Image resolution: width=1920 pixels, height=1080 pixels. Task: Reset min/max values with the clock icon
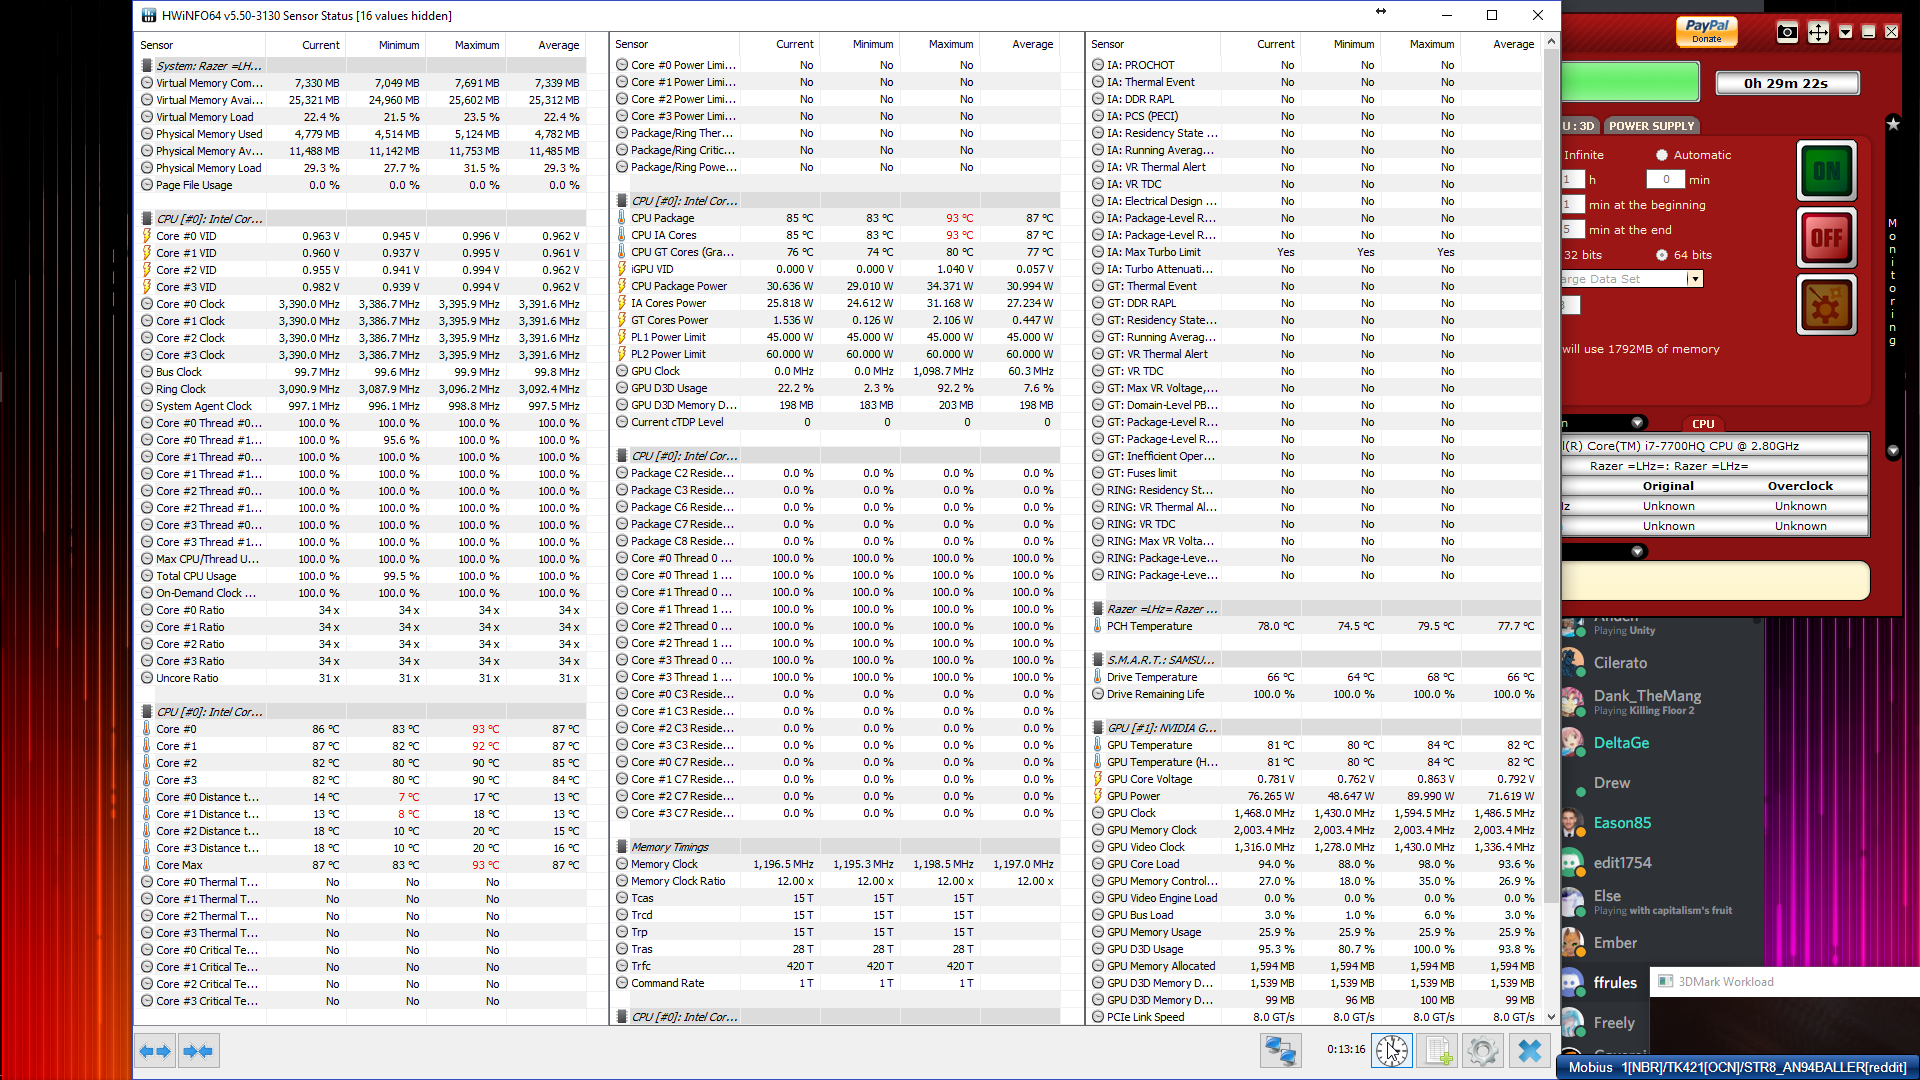1392,1050
